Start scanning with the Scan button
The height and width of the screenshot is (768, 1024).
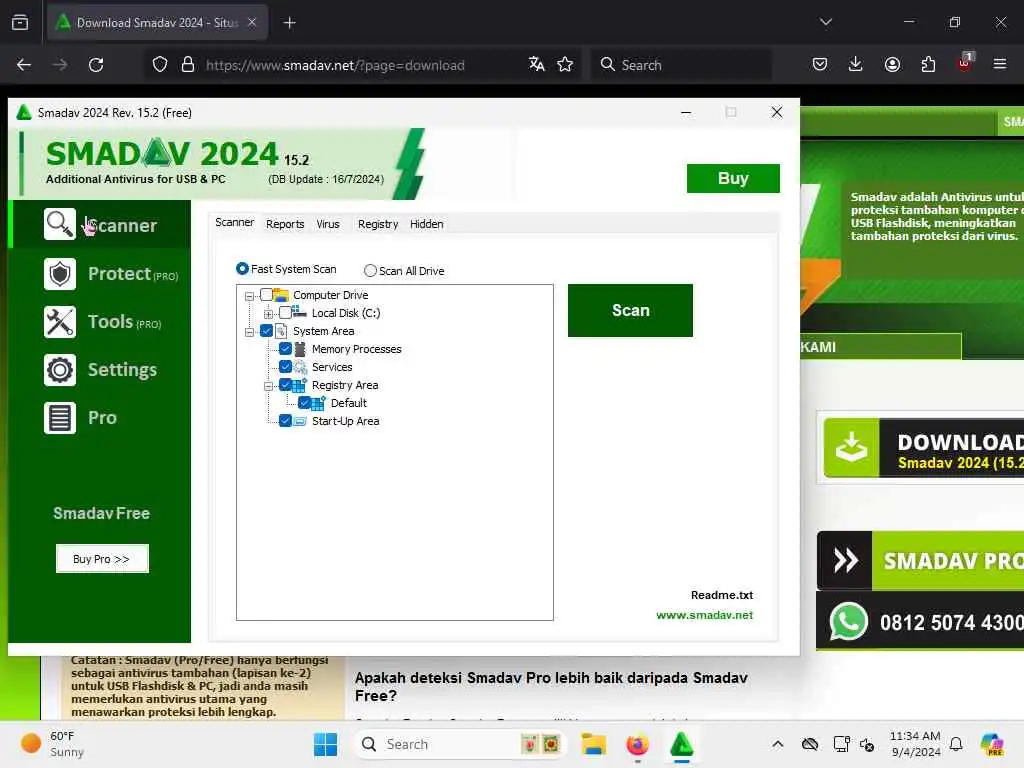[x=630, y=310]
